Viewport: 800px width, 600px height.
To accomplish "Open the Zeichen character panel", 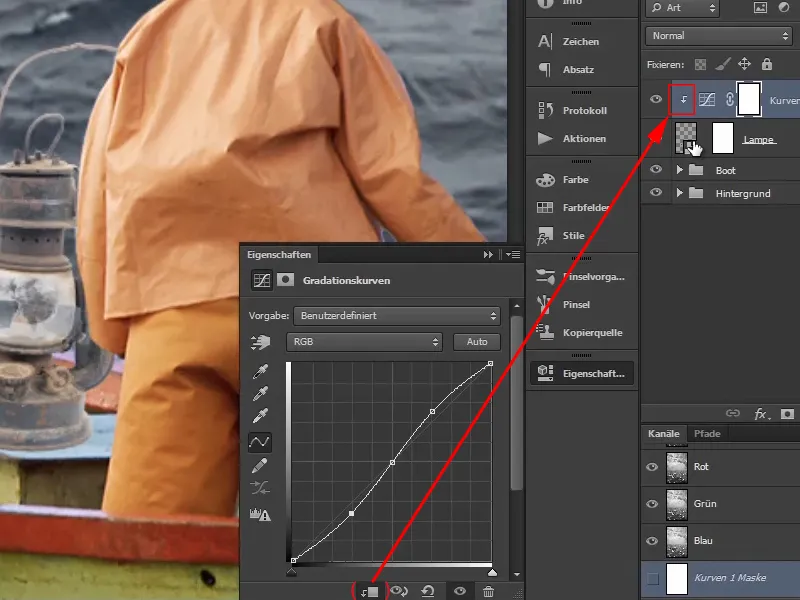I will coord(582,41).
